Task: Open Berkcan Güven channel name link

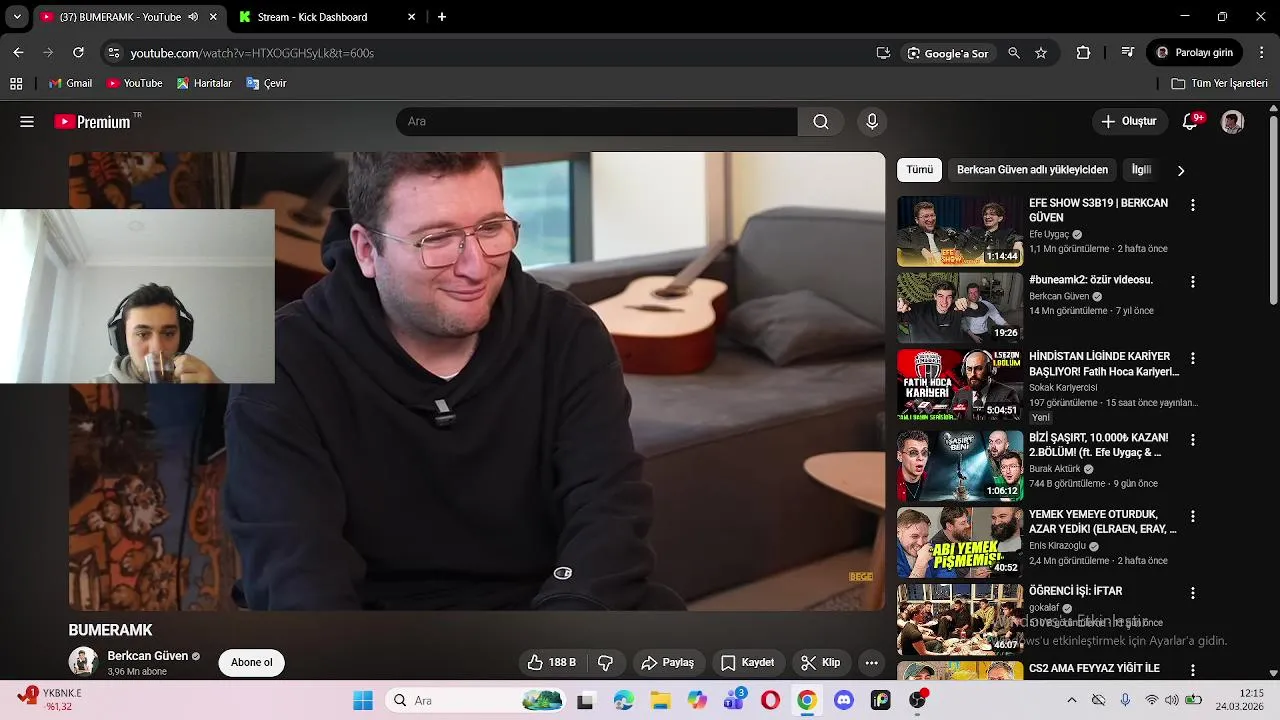Action: pyautogui.click(x=148, y=656)
